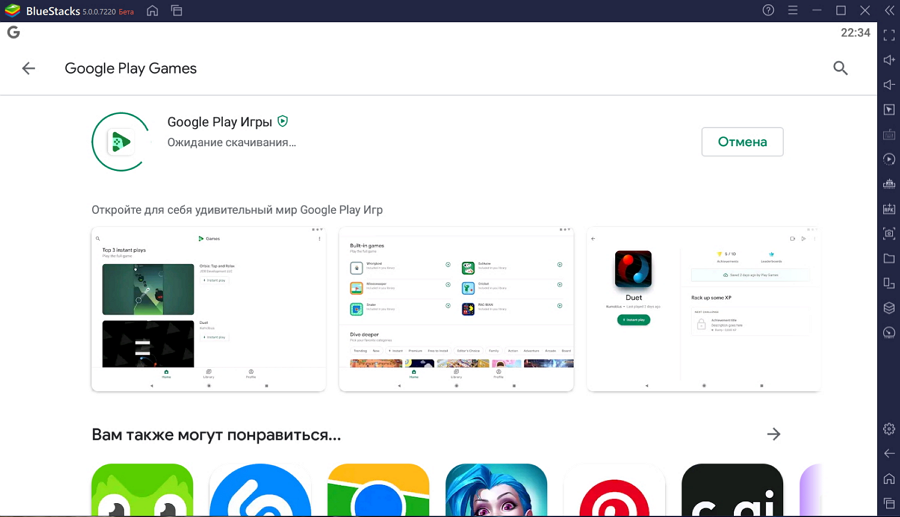Open BlueStacks settings gear icon

(889, 429)
